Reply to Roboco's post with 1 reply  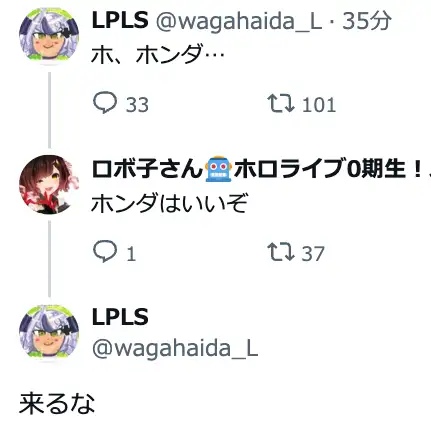click(105, 252)
